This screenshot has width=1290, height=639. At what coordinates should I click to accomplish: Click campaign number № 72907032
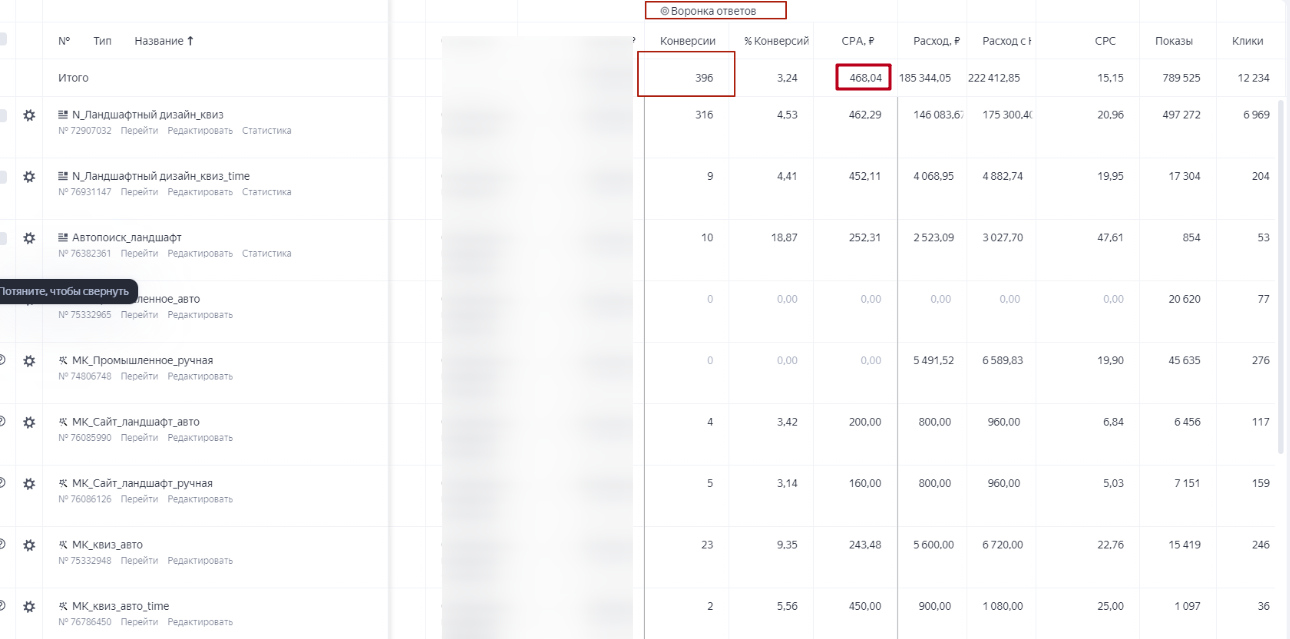coord(85,130)
